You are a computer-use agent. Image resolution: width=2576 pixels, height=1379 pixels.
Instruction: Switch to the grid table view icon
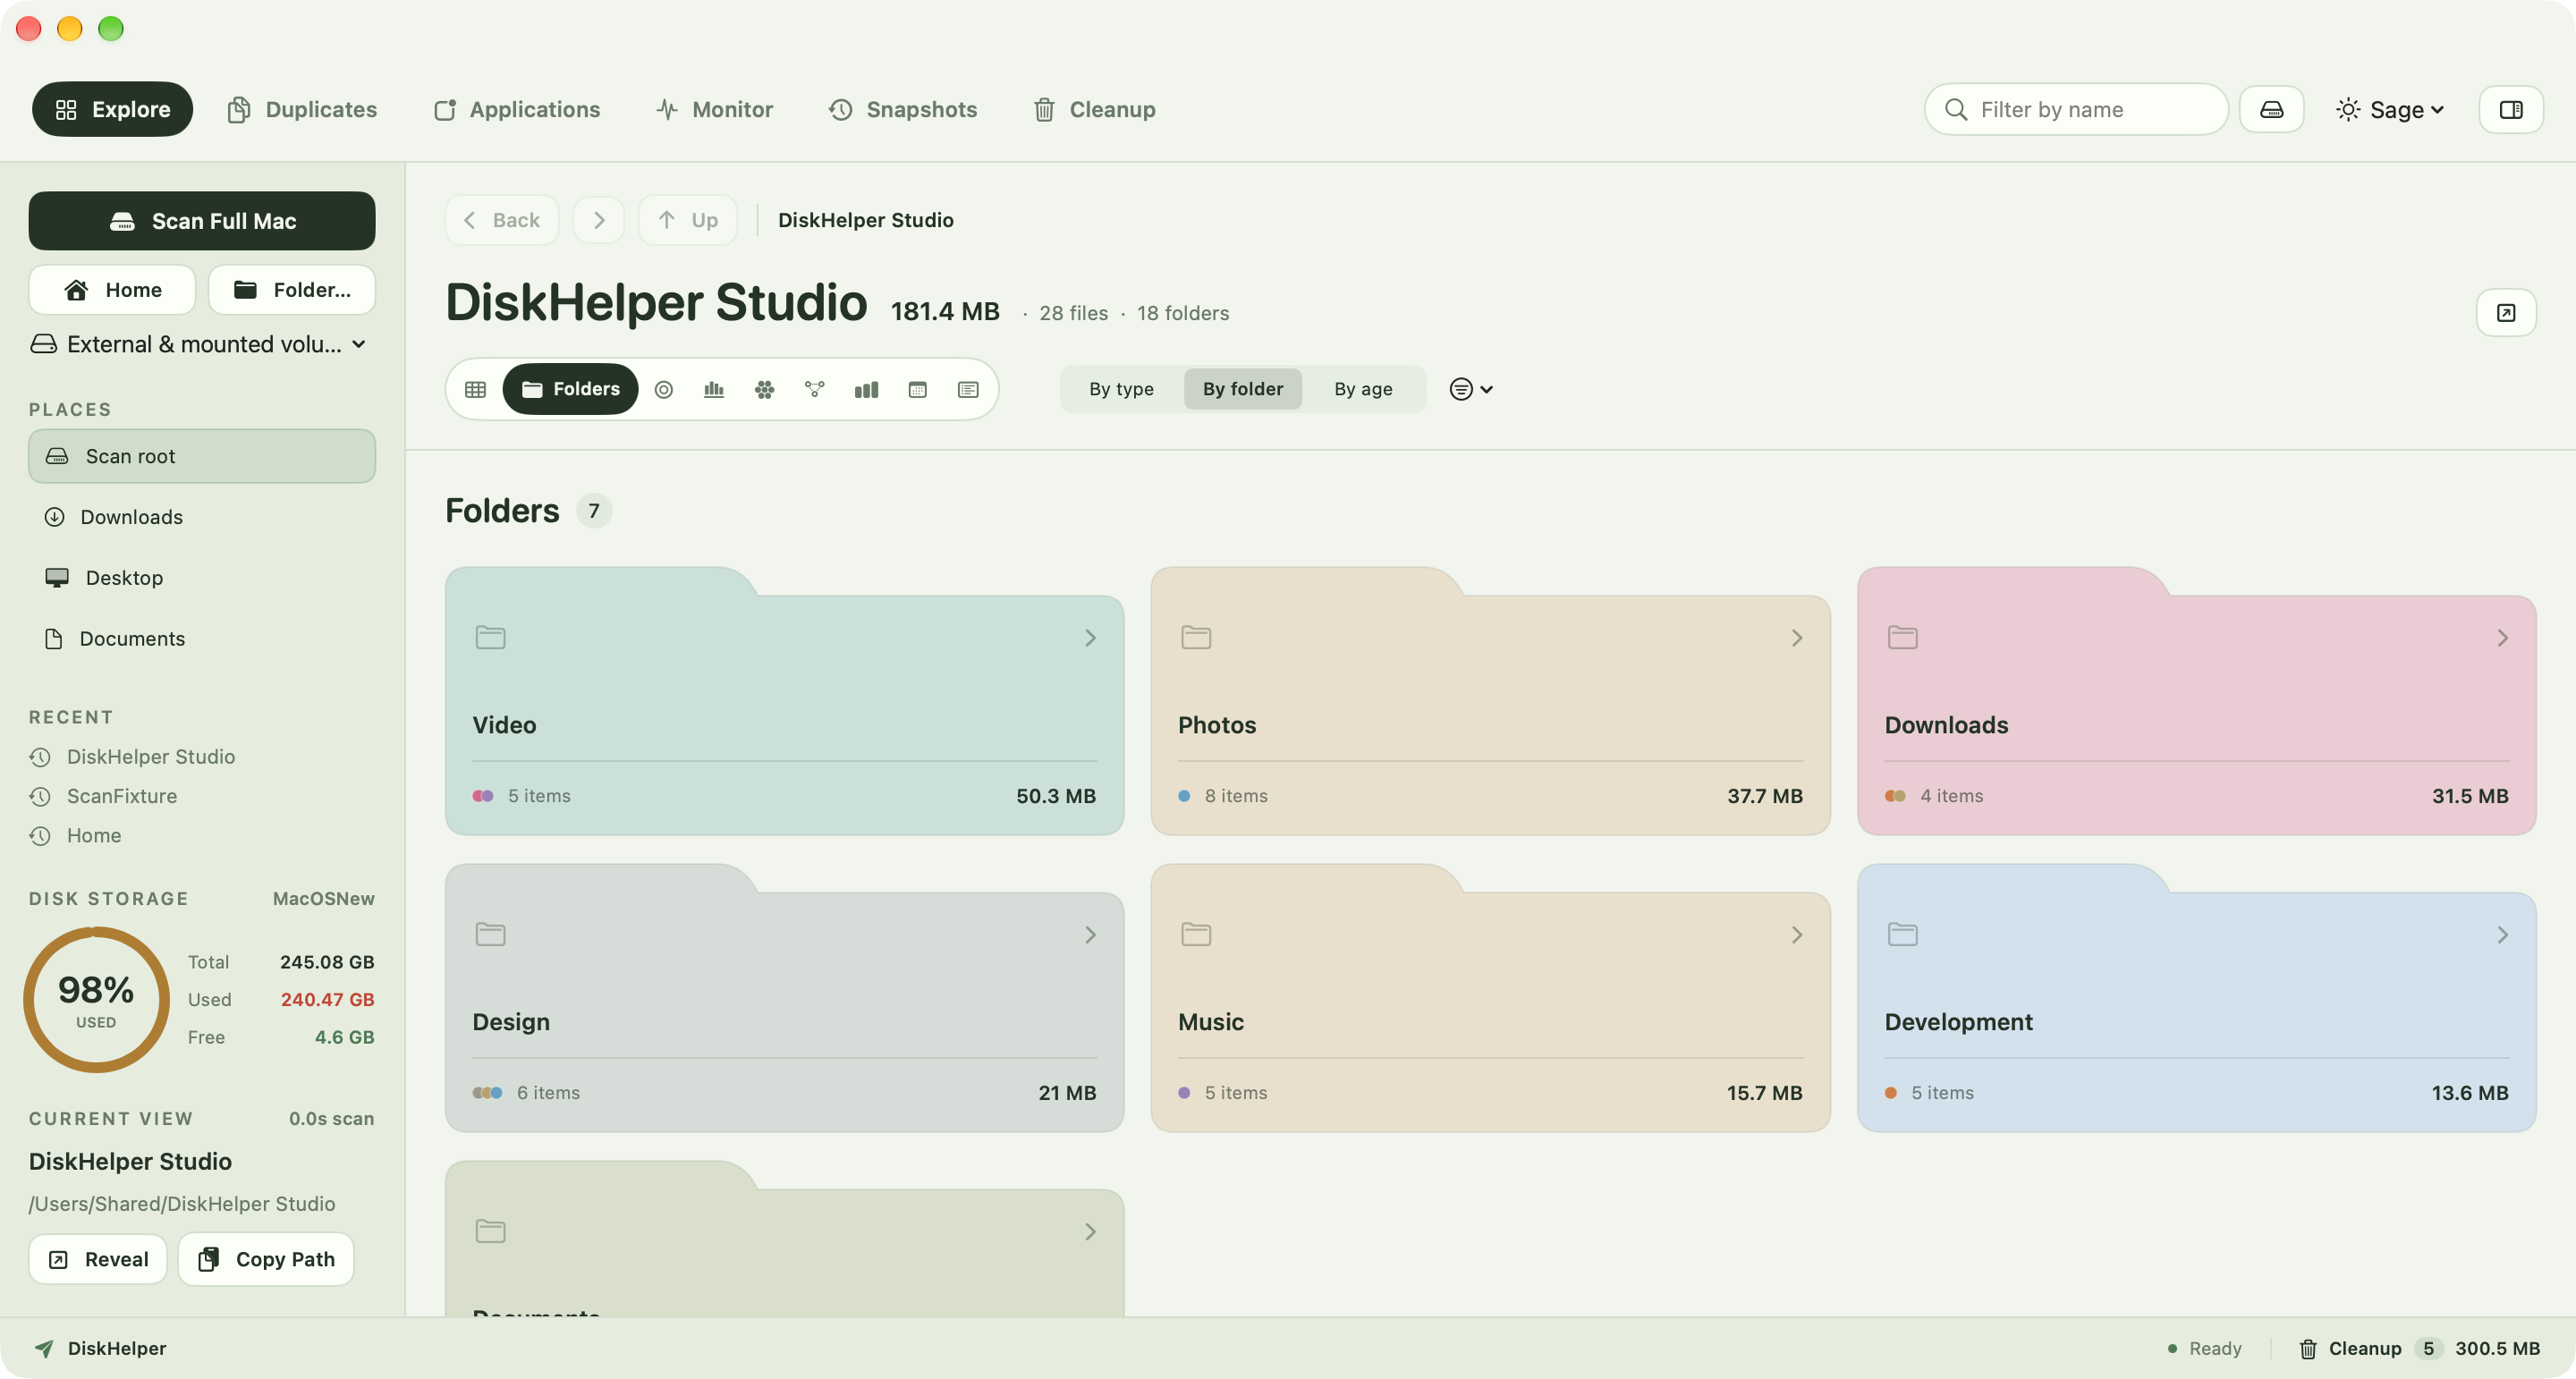pos(475,389)
